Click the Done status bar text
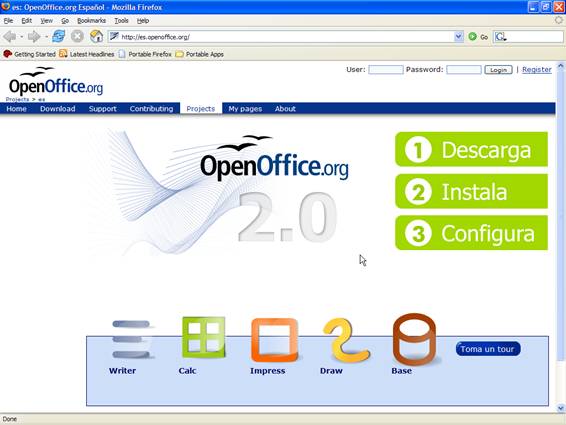The image size is (566, 425). [10, 419]
